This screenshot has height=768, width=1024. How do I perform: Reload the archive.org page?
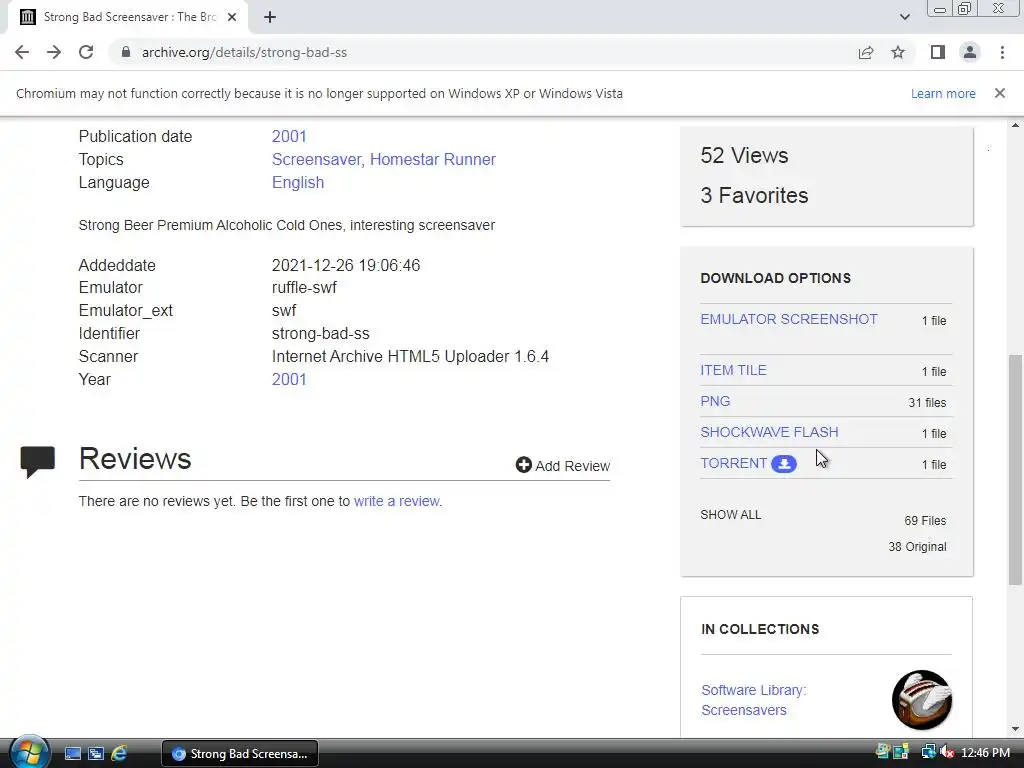(86, 52)
